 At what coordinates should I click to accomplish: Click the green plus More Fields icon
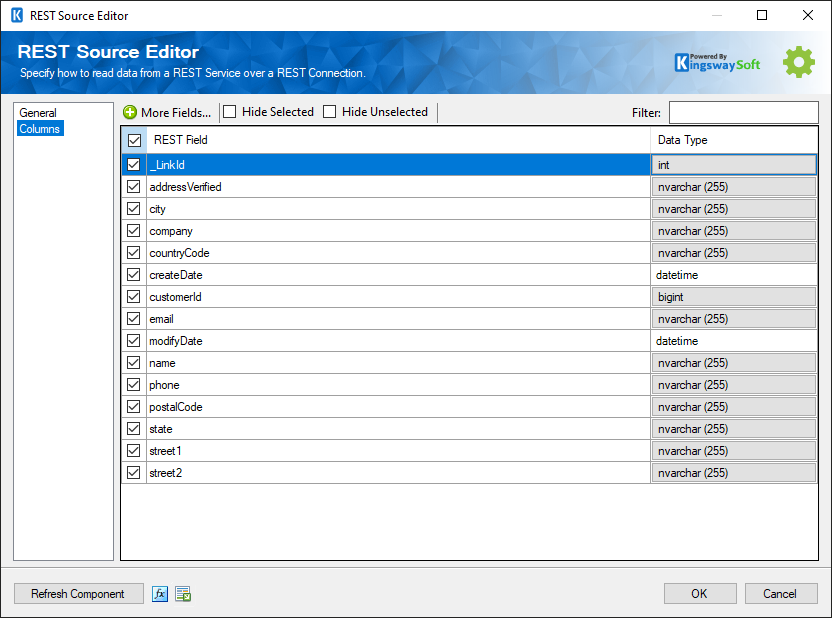[x=131, y=112]
